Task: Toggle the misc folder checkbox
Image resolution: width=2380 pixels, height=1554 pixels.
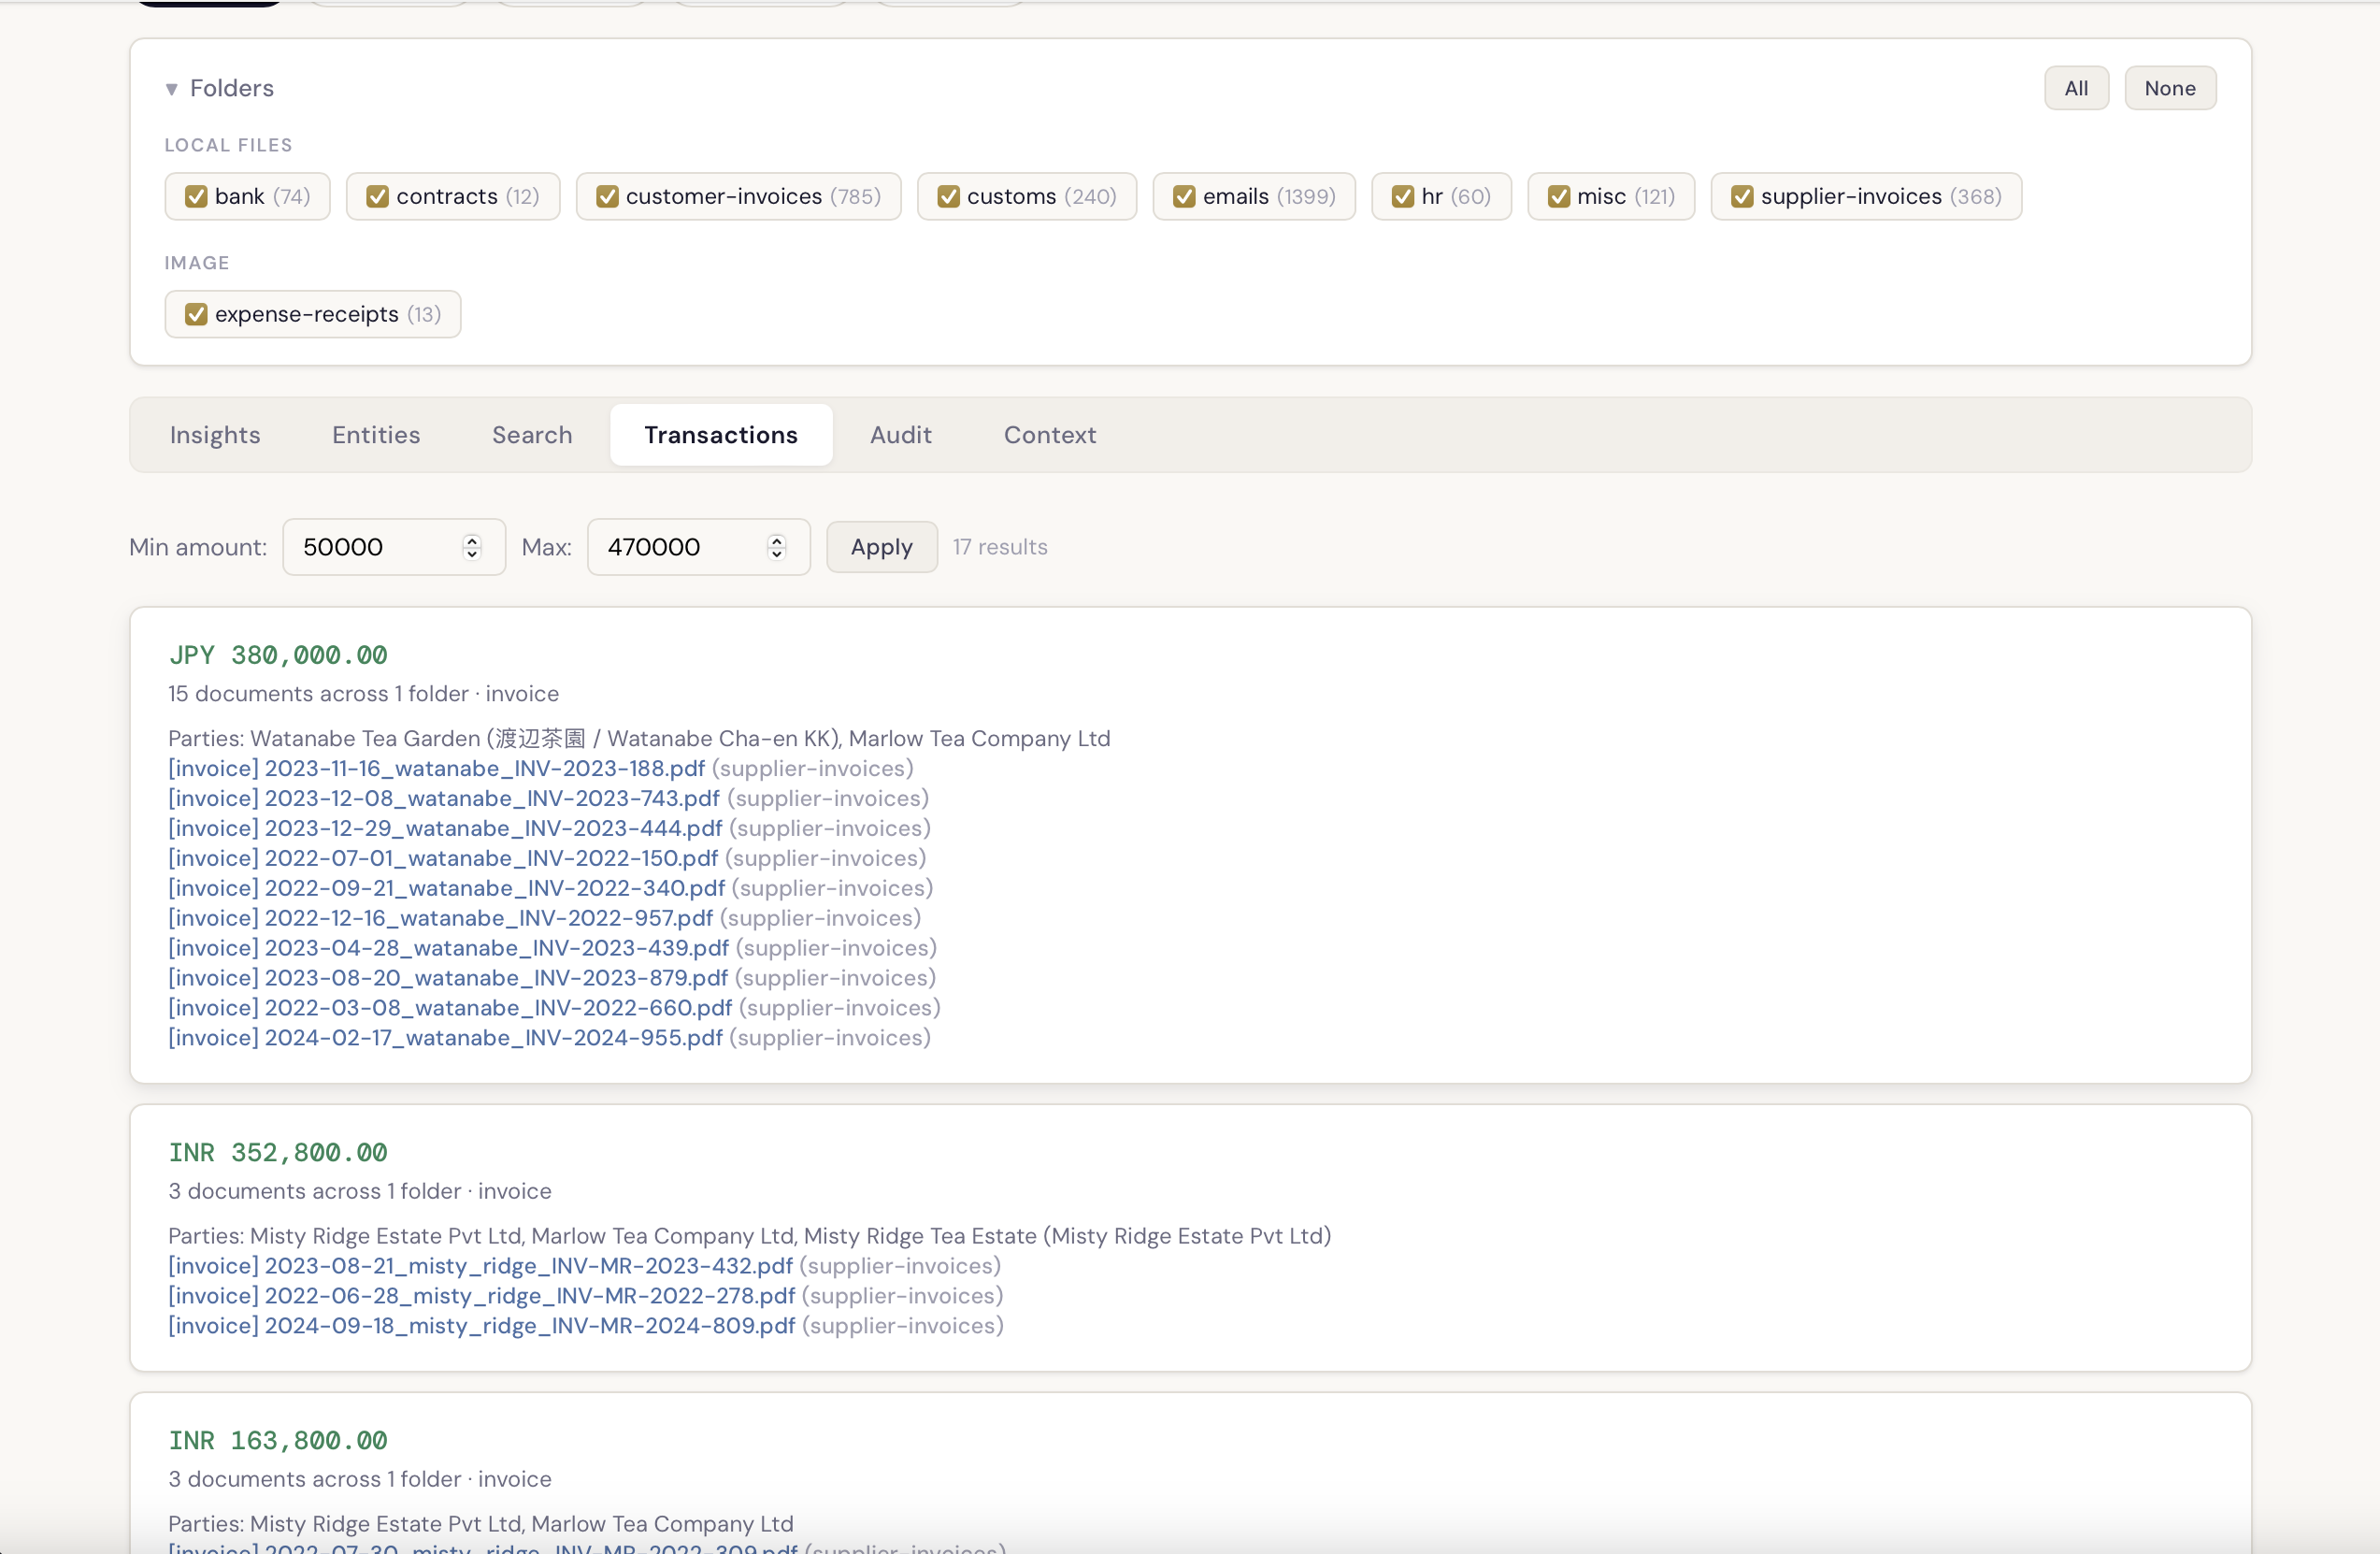Action: pyautogui.click(x=1558, y=196)
